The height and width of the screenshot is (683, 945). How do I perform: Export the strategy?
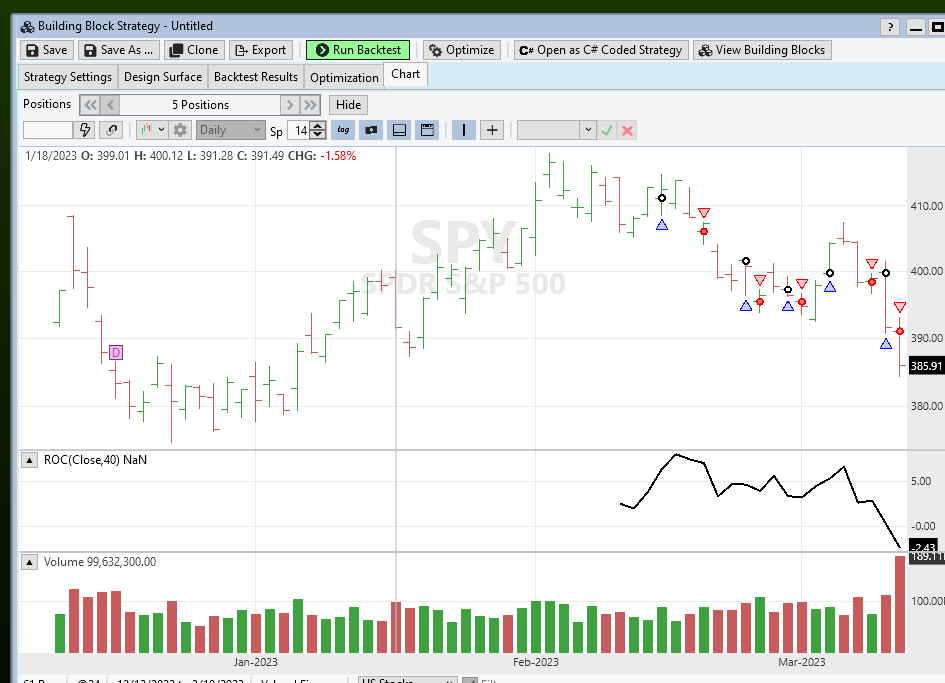pos(261,50)
